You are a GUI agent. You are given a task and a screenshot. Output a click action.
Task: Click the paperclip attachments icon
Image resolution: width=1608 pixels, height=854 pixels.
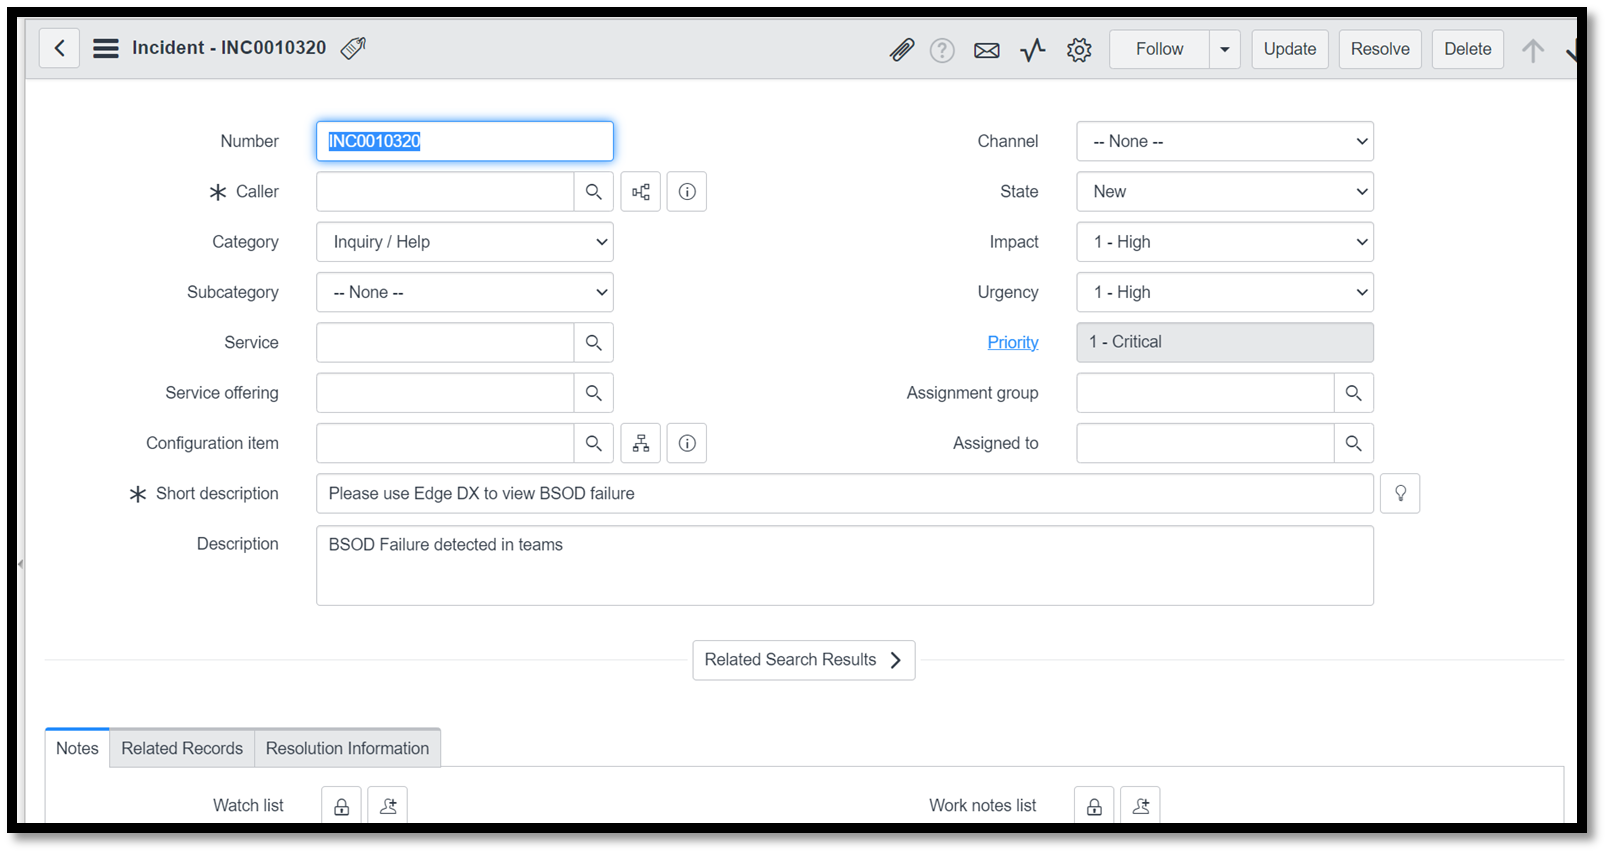click(x=901, y=50)
